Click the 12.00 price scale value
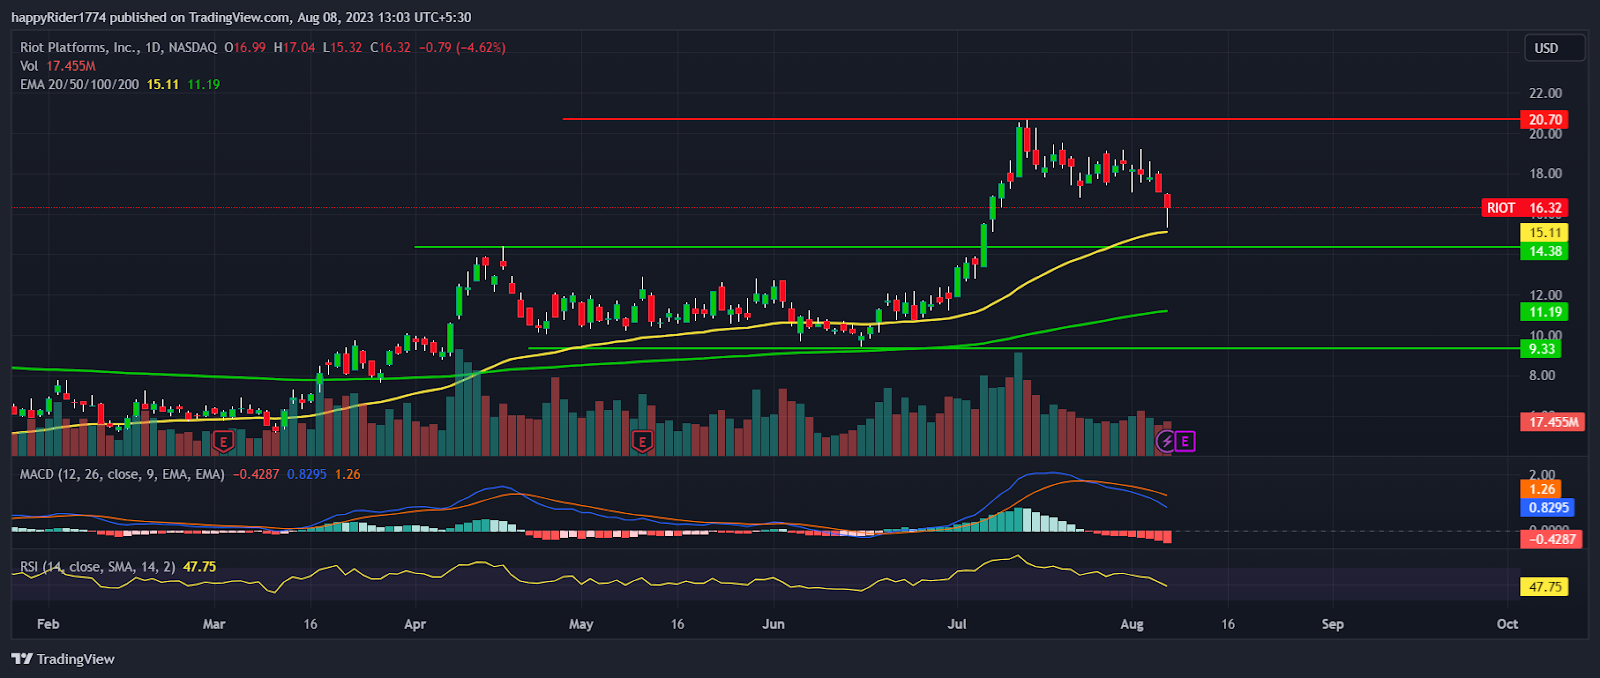Image resolution: width=1600 pixels, height=678 pixels. (1545, 295)
